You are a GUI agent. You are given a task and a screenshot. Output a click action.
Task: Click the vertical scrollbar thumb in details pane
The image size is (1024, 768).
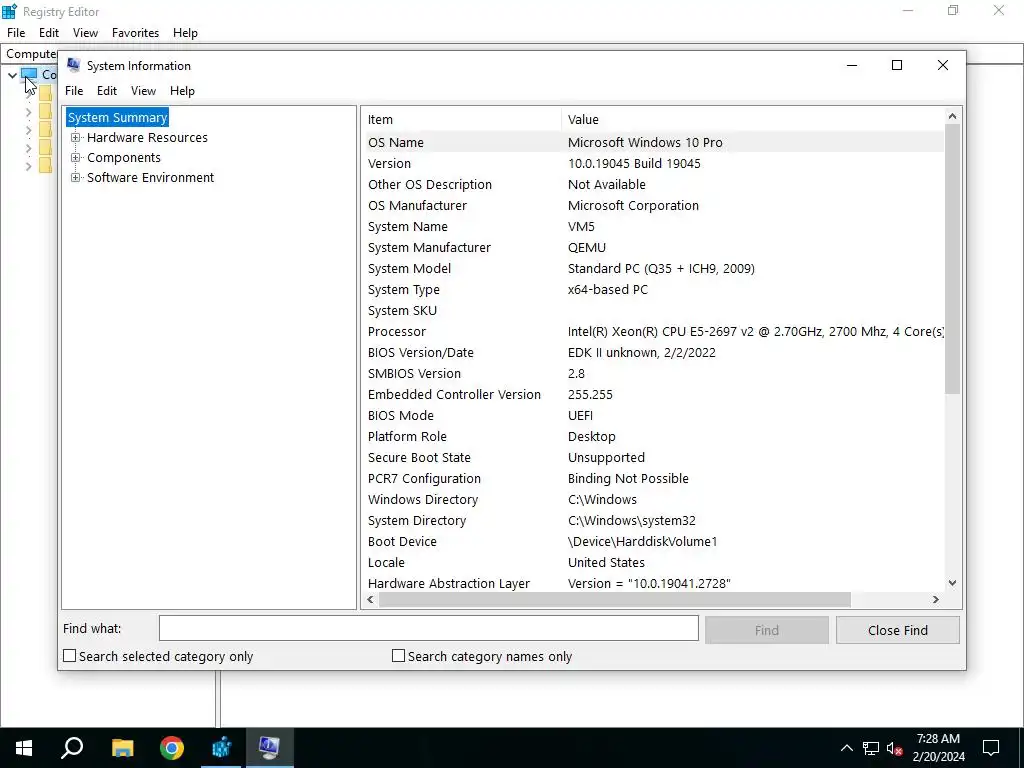click(952, 258)
